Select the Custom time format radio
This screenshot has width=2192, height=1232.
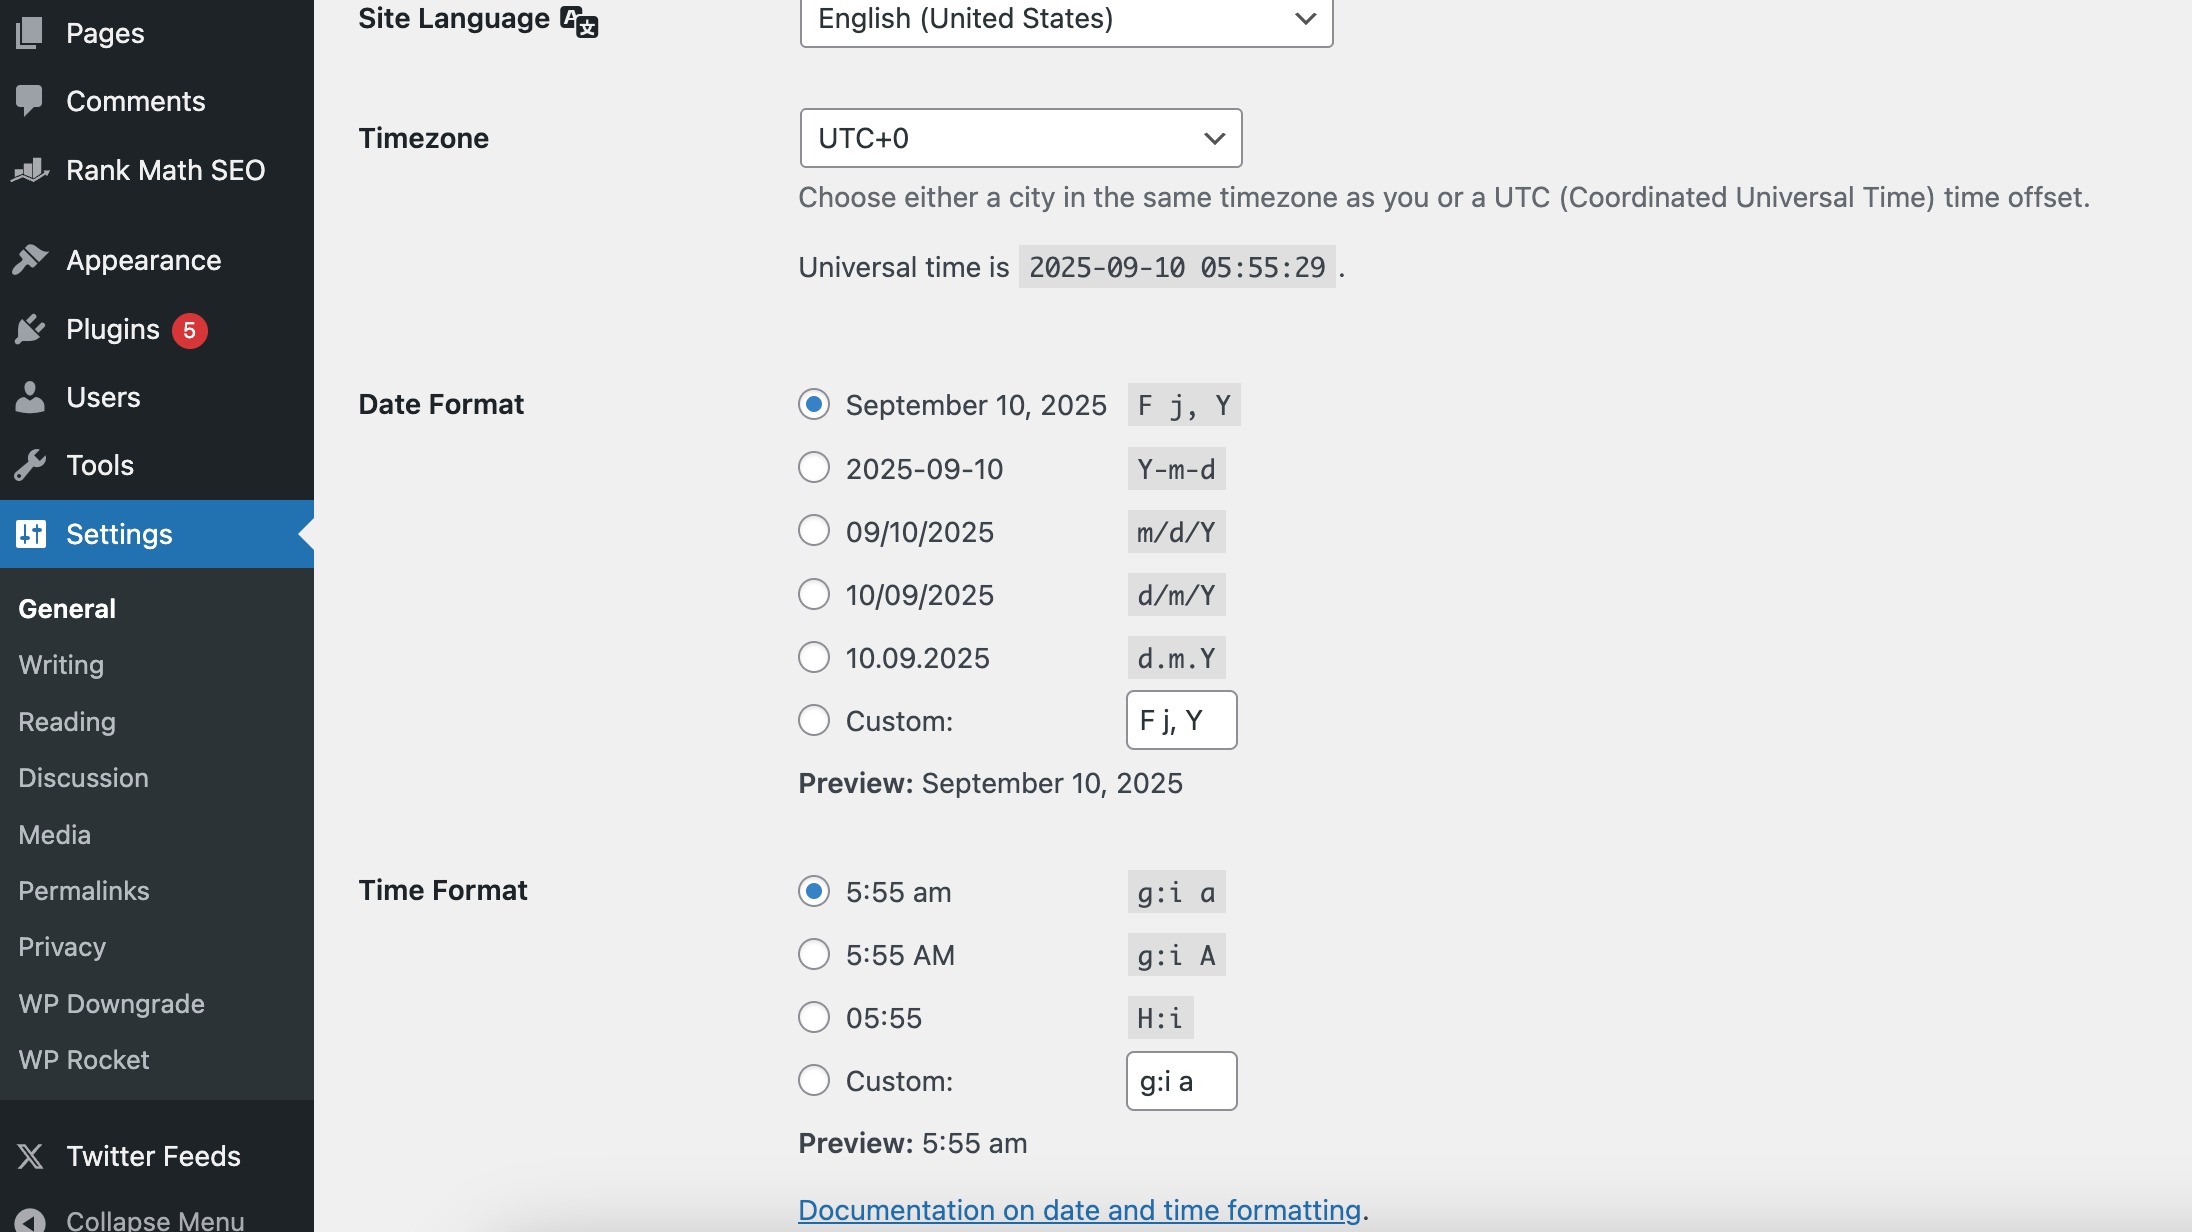point(814,1080)
